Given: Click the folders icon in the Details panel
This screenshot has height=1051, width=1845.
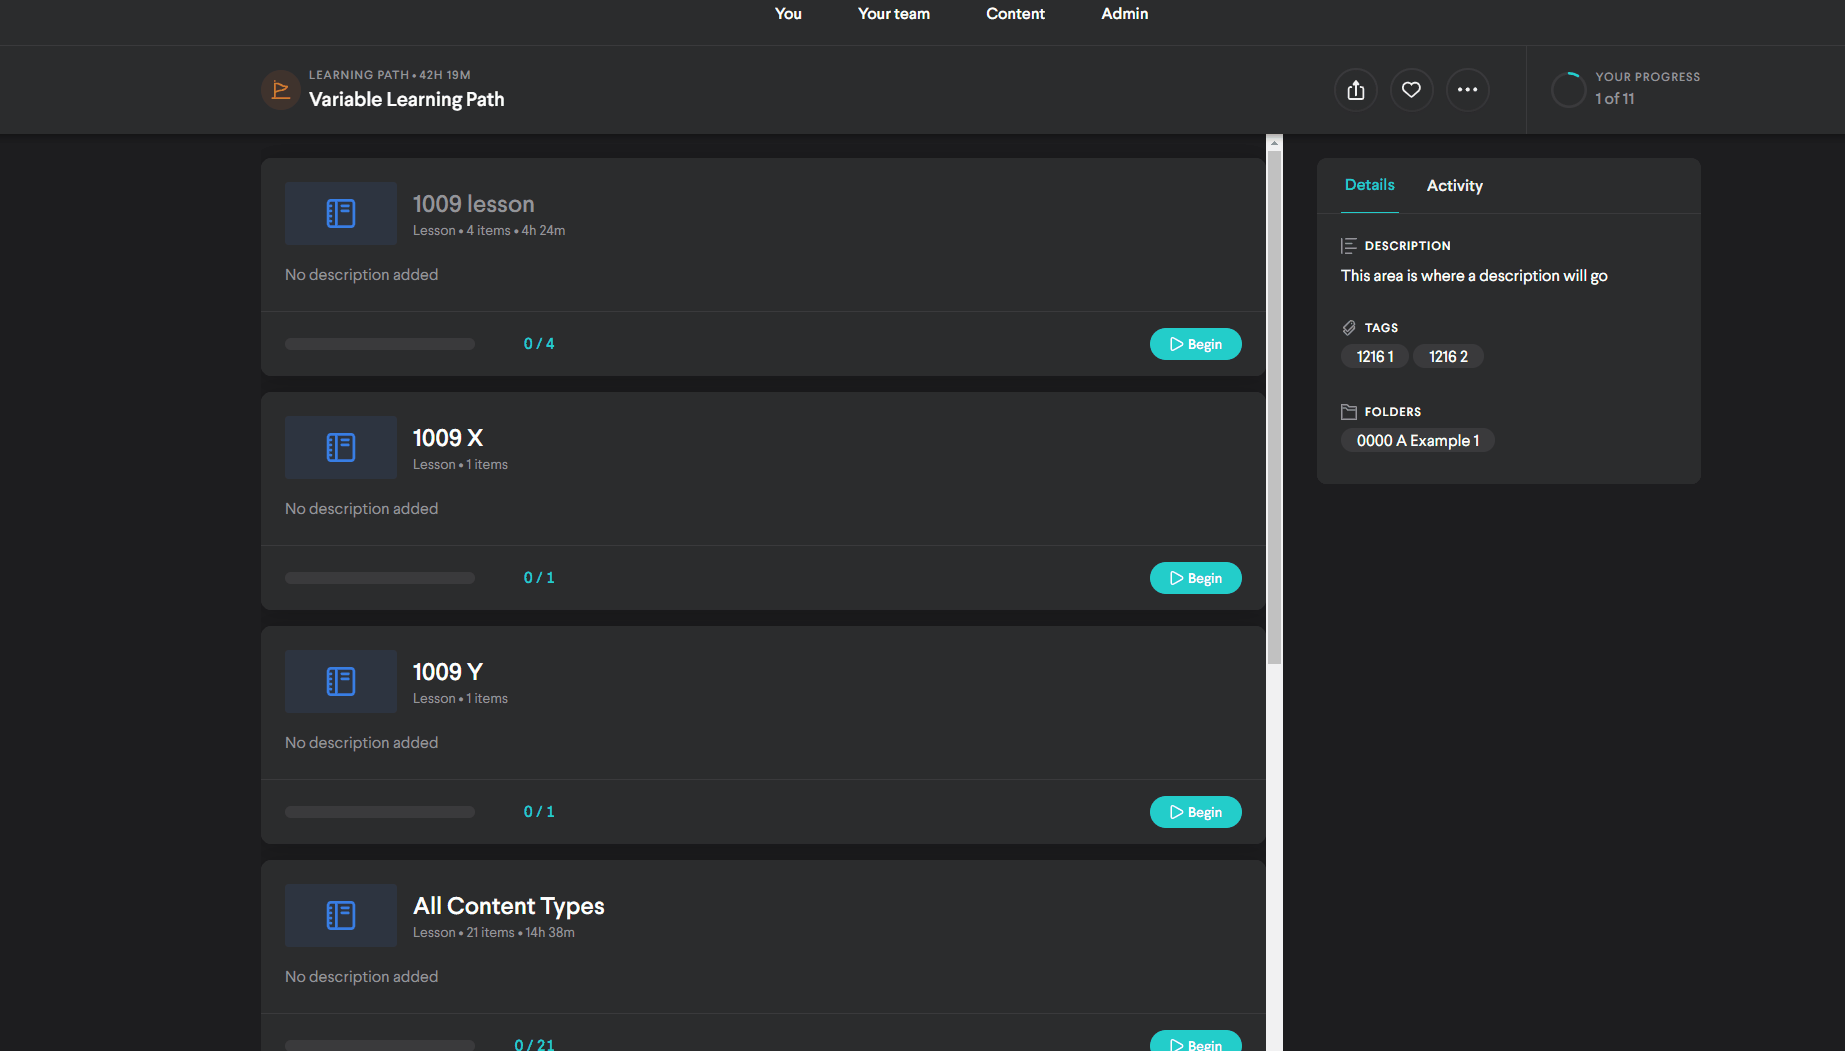Looking at the screenshot, I should point(1348,411).
